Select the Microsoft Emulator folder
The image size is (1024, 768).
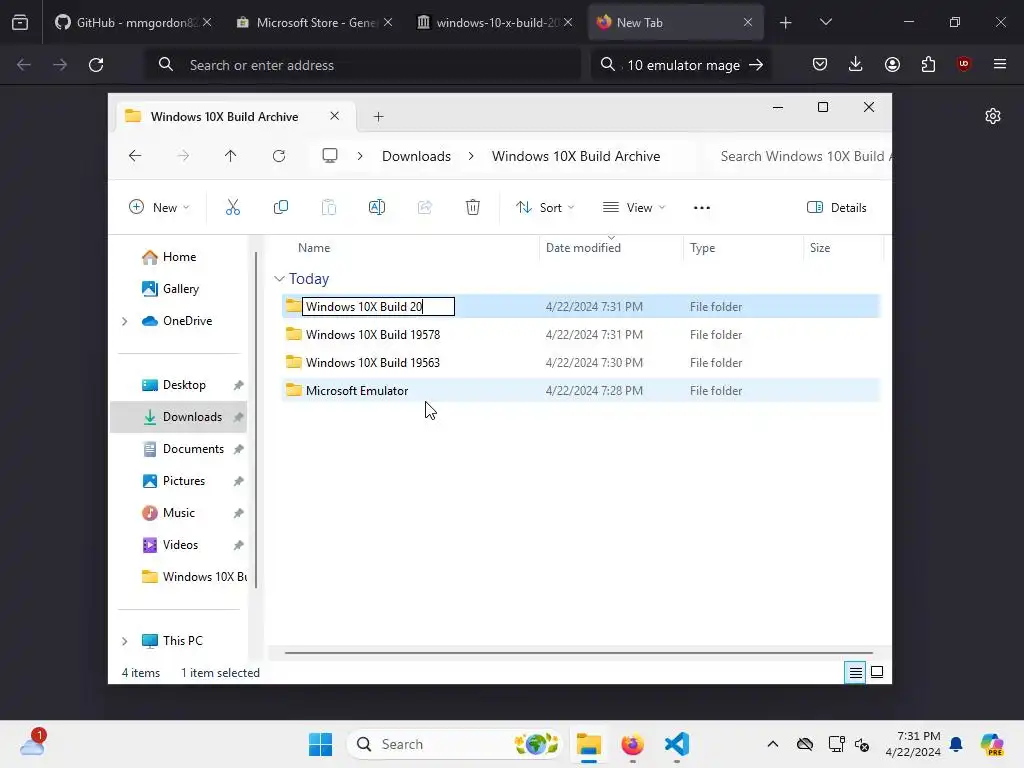[581, 391]
